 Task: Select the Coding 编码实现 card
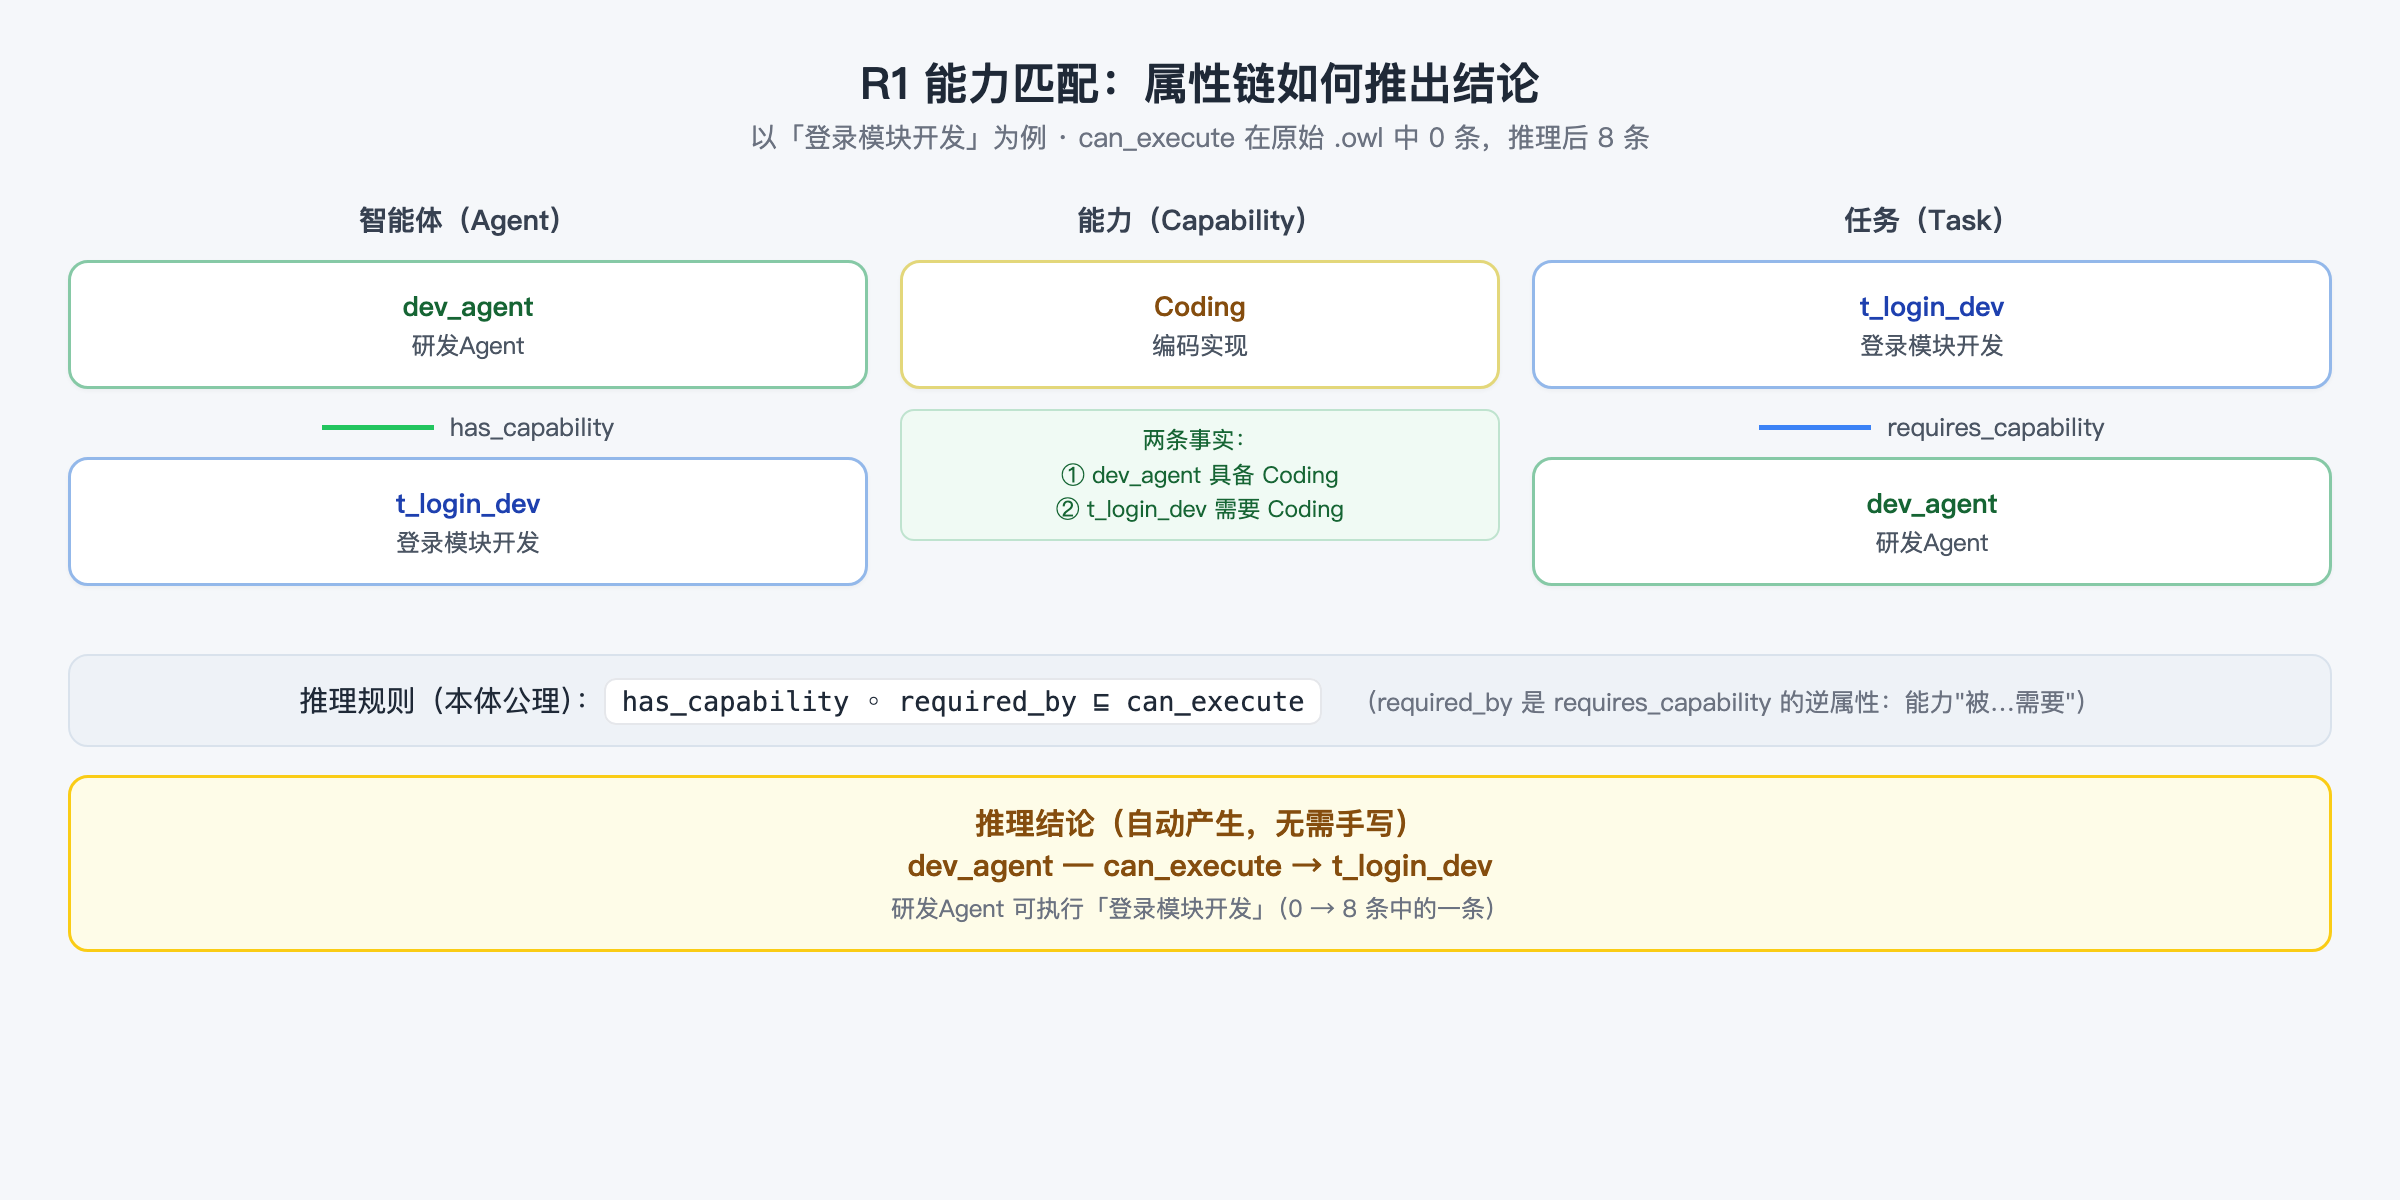pos(1199,325)
